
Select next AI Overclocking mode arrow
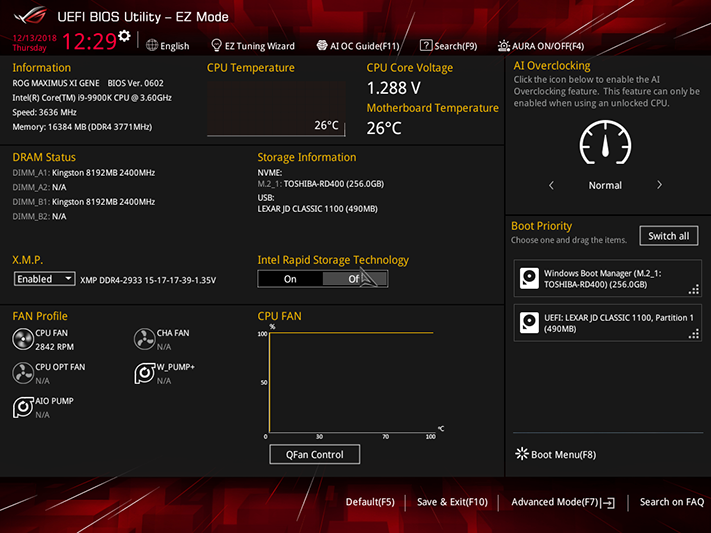tap(659, 185)
